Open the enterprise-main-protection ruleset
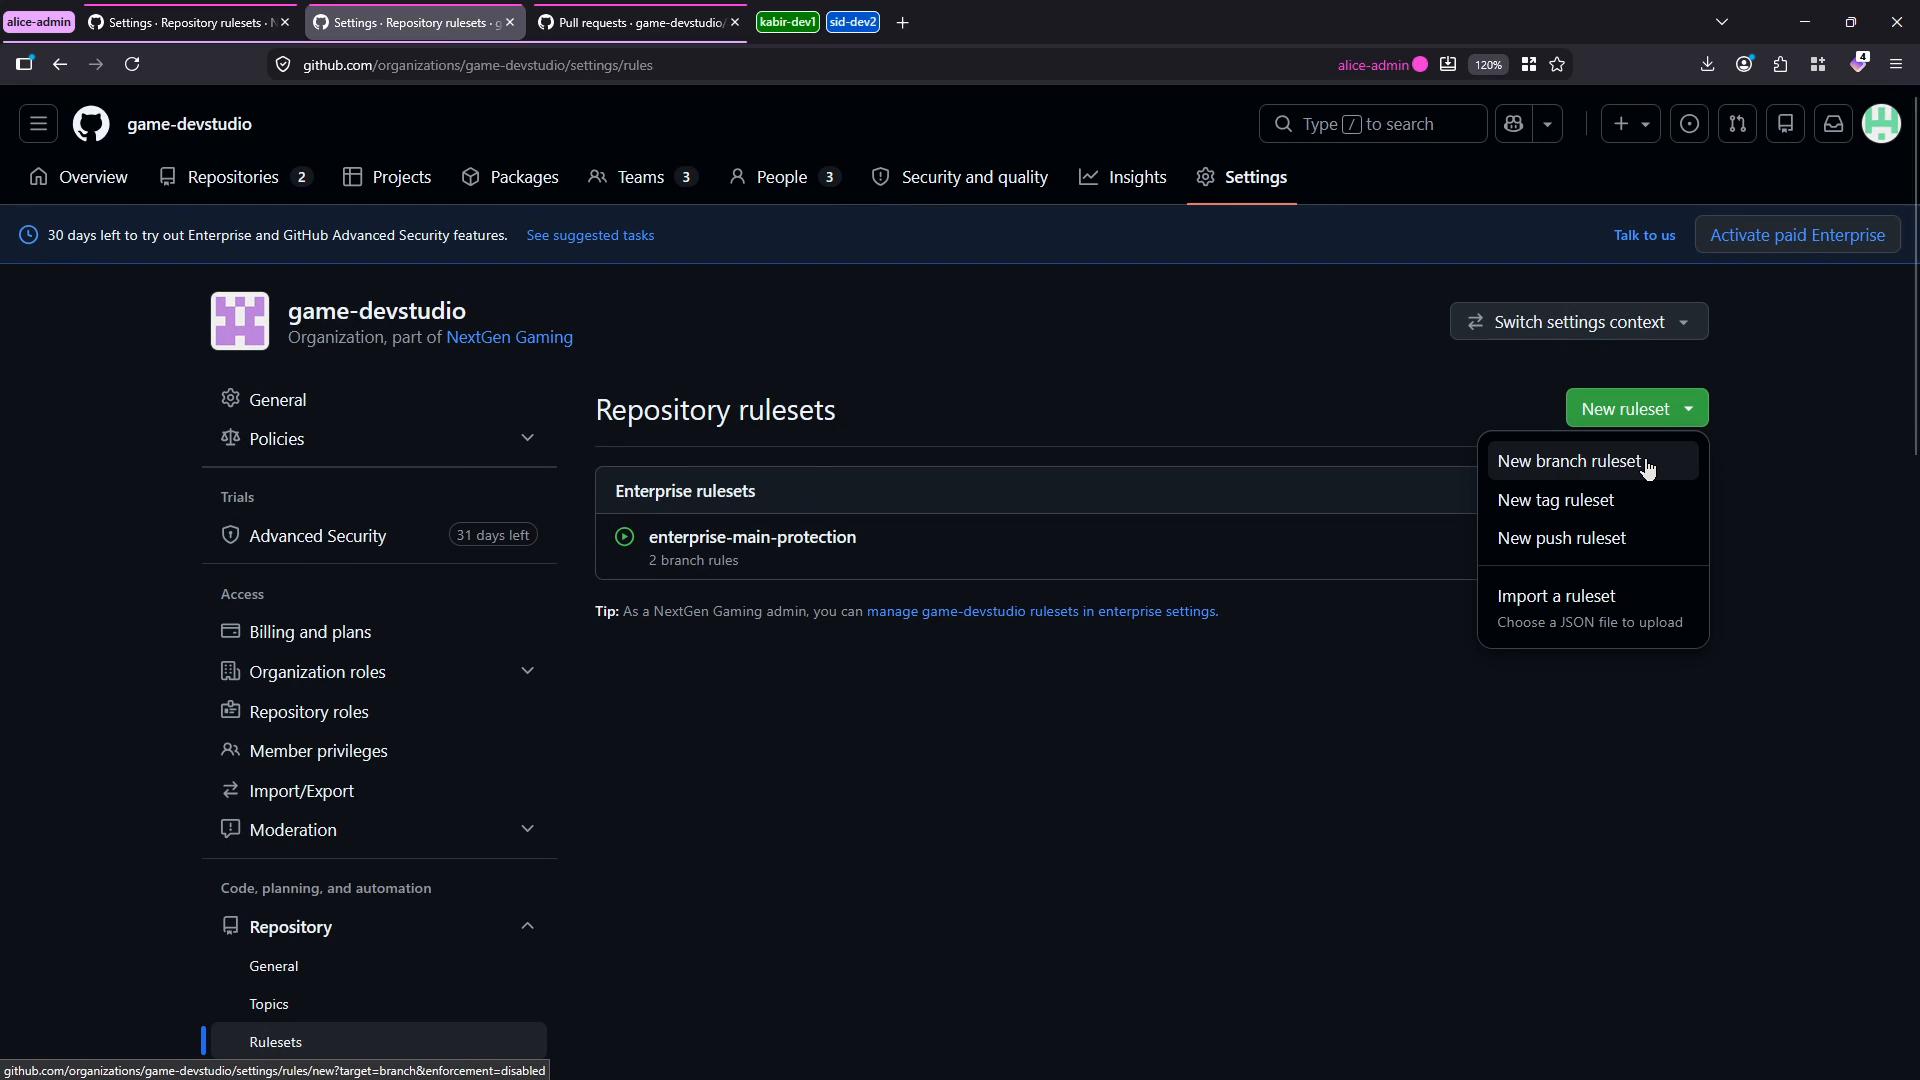 point(752,537)
